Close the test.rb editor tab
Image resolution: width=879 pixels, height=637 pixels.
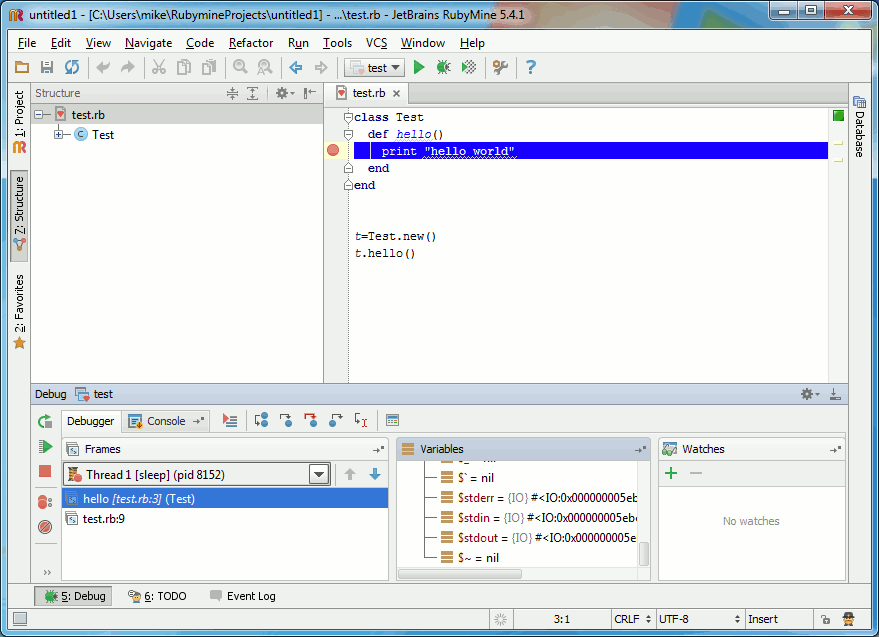click(x=396, y=93)
